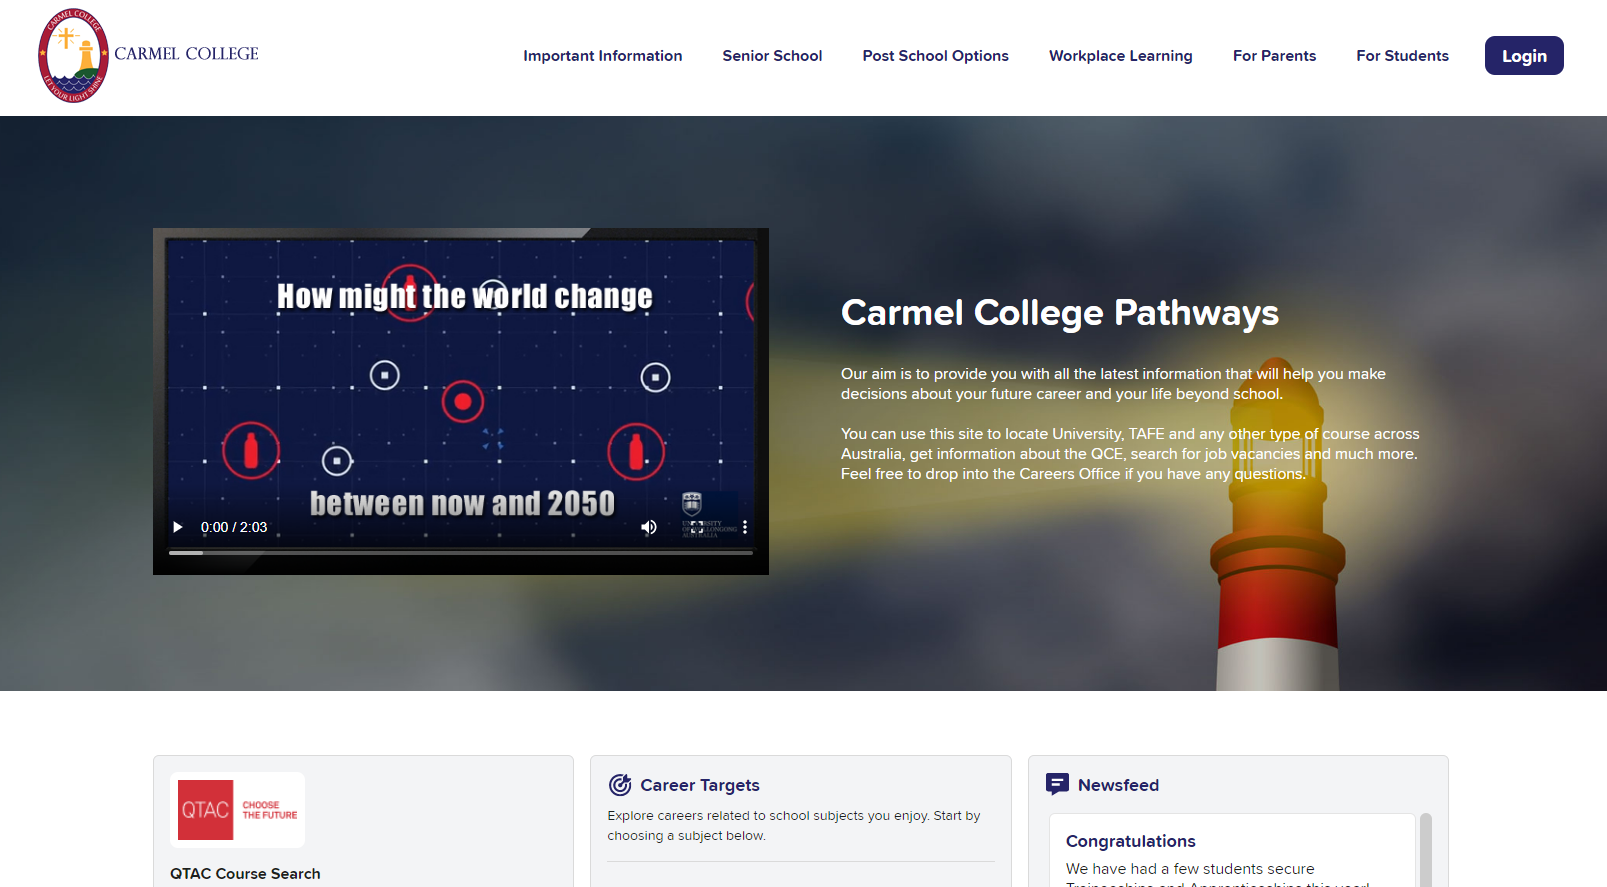Go to the For Students menu
The height and width of the screenshot is (887, 1607).
tap(1402, 56)
